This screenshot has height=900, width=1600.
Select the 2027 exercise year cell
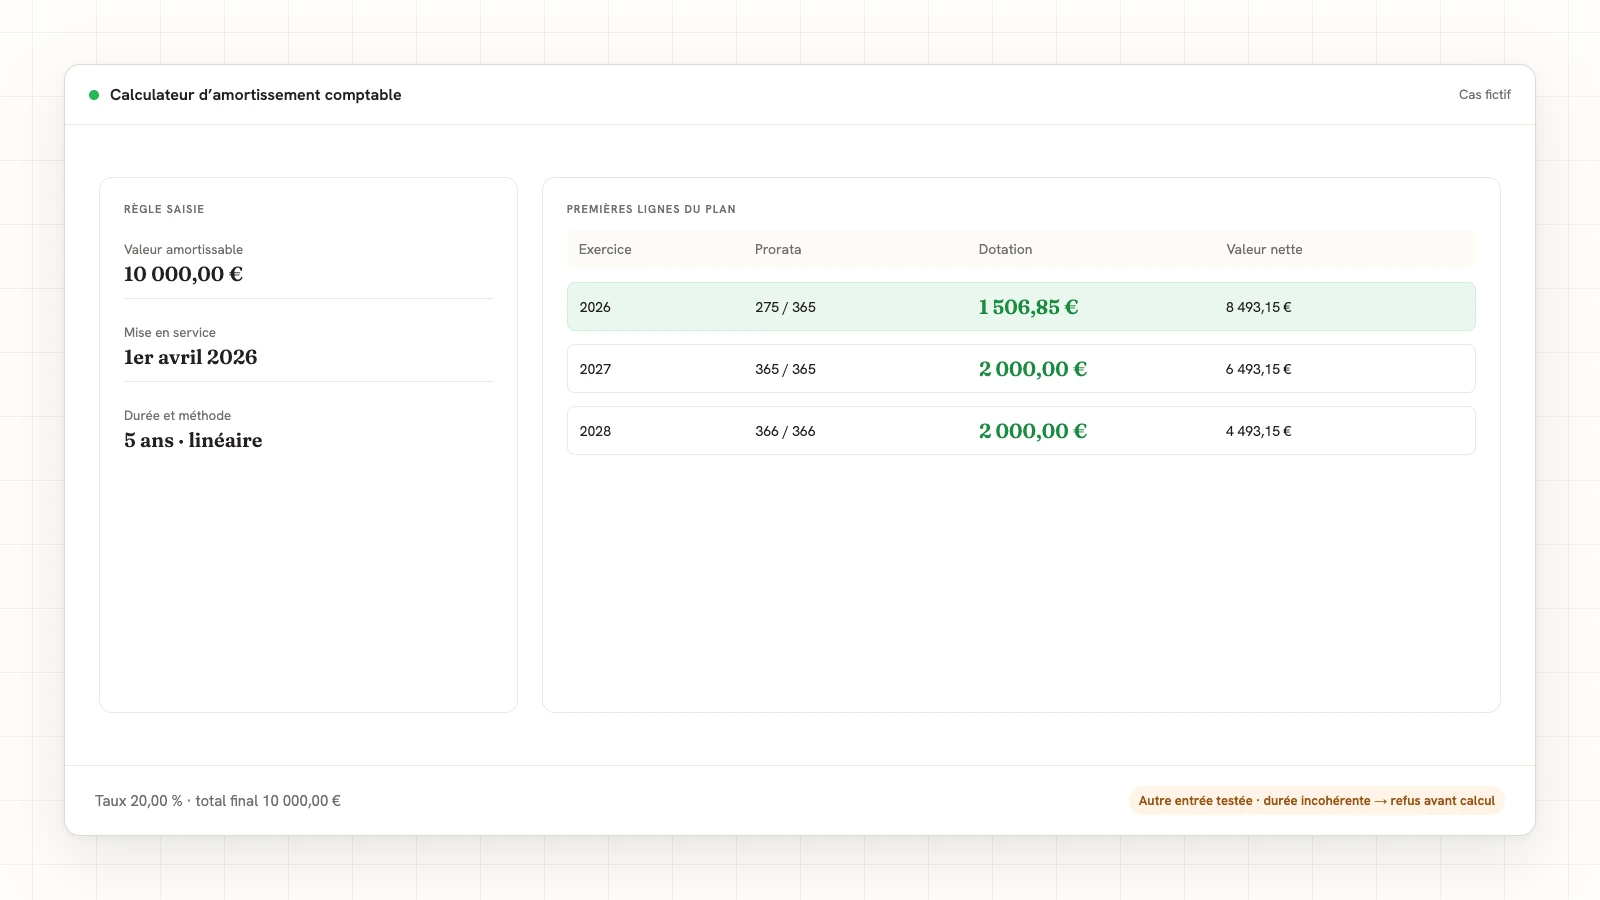595,369
